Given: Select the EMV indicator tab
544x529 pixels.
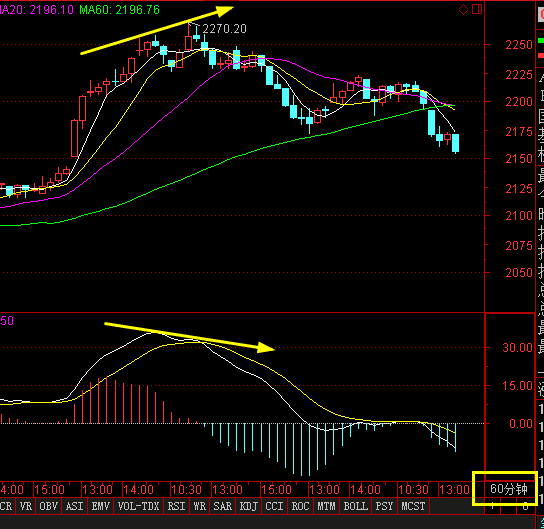Looking at the screenshot, I should 101,506.
